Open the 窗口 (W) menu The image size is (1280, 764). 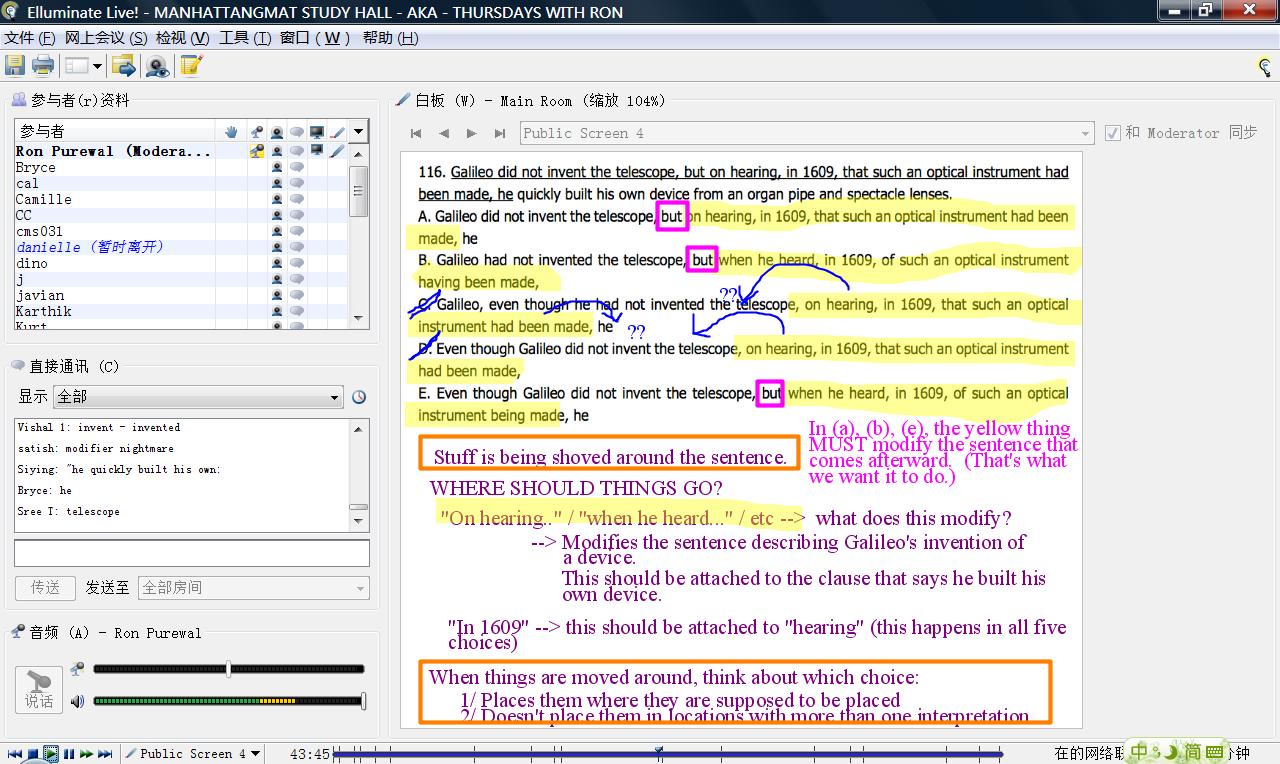pos(315,38)
